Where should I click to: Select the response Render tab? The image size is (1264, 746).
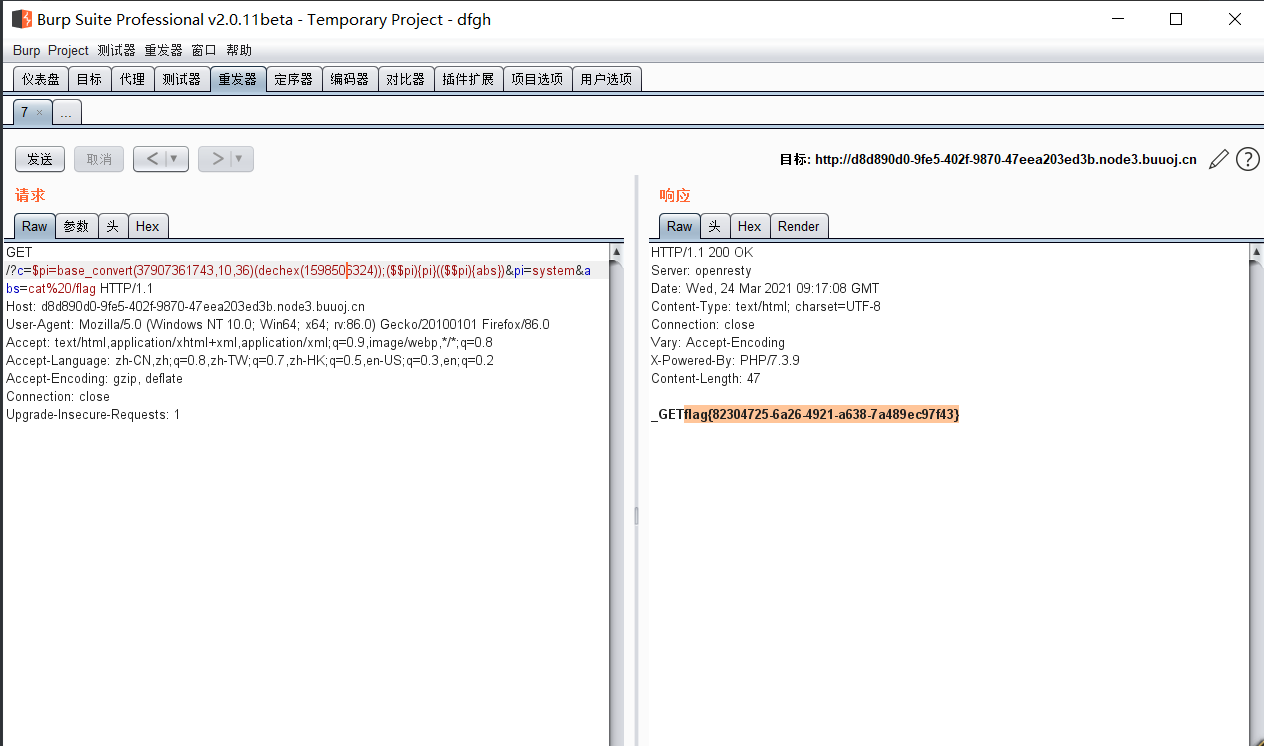799,226
